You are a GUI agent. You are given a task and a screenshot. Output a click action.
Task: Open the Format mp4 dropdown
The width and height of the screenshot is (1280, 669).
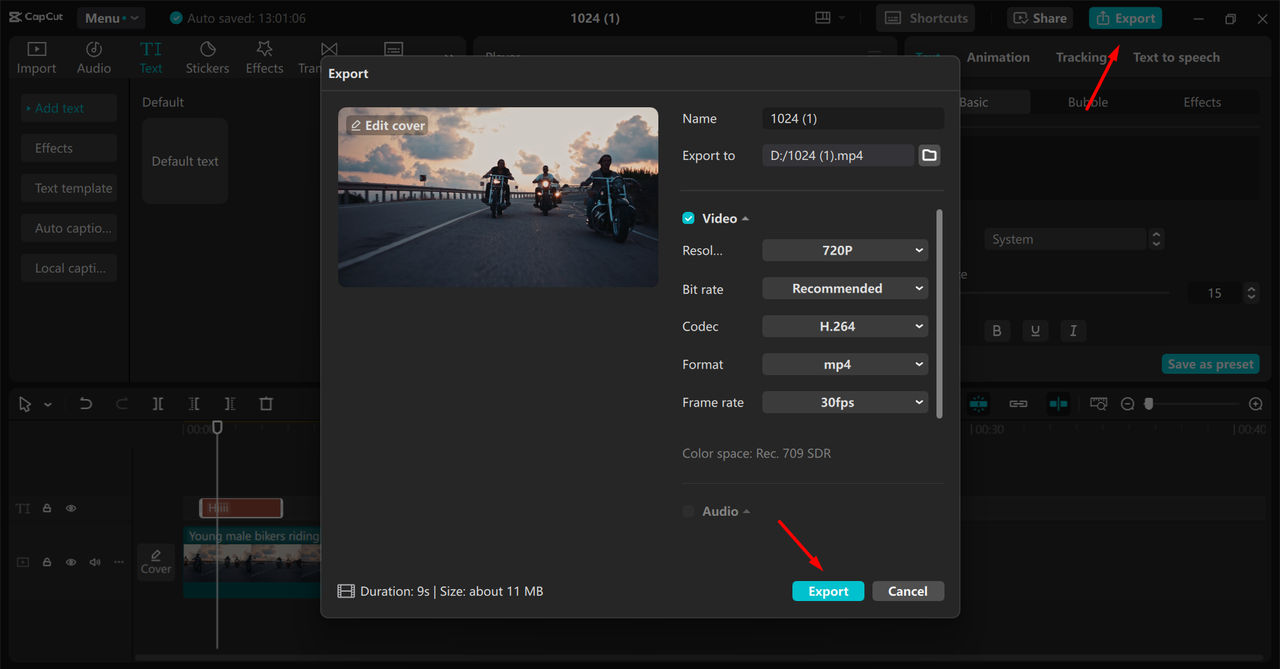tap(845, 364)
